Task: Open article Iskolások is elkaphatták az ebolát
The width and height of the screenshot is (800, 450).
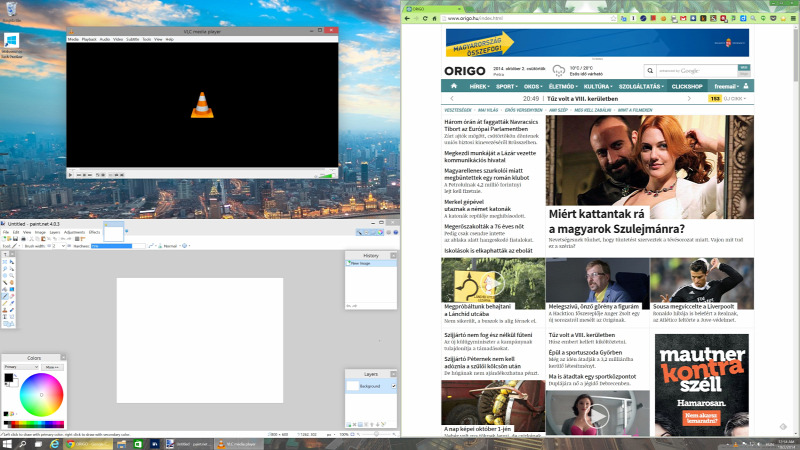Action: [x=488, y=251]
